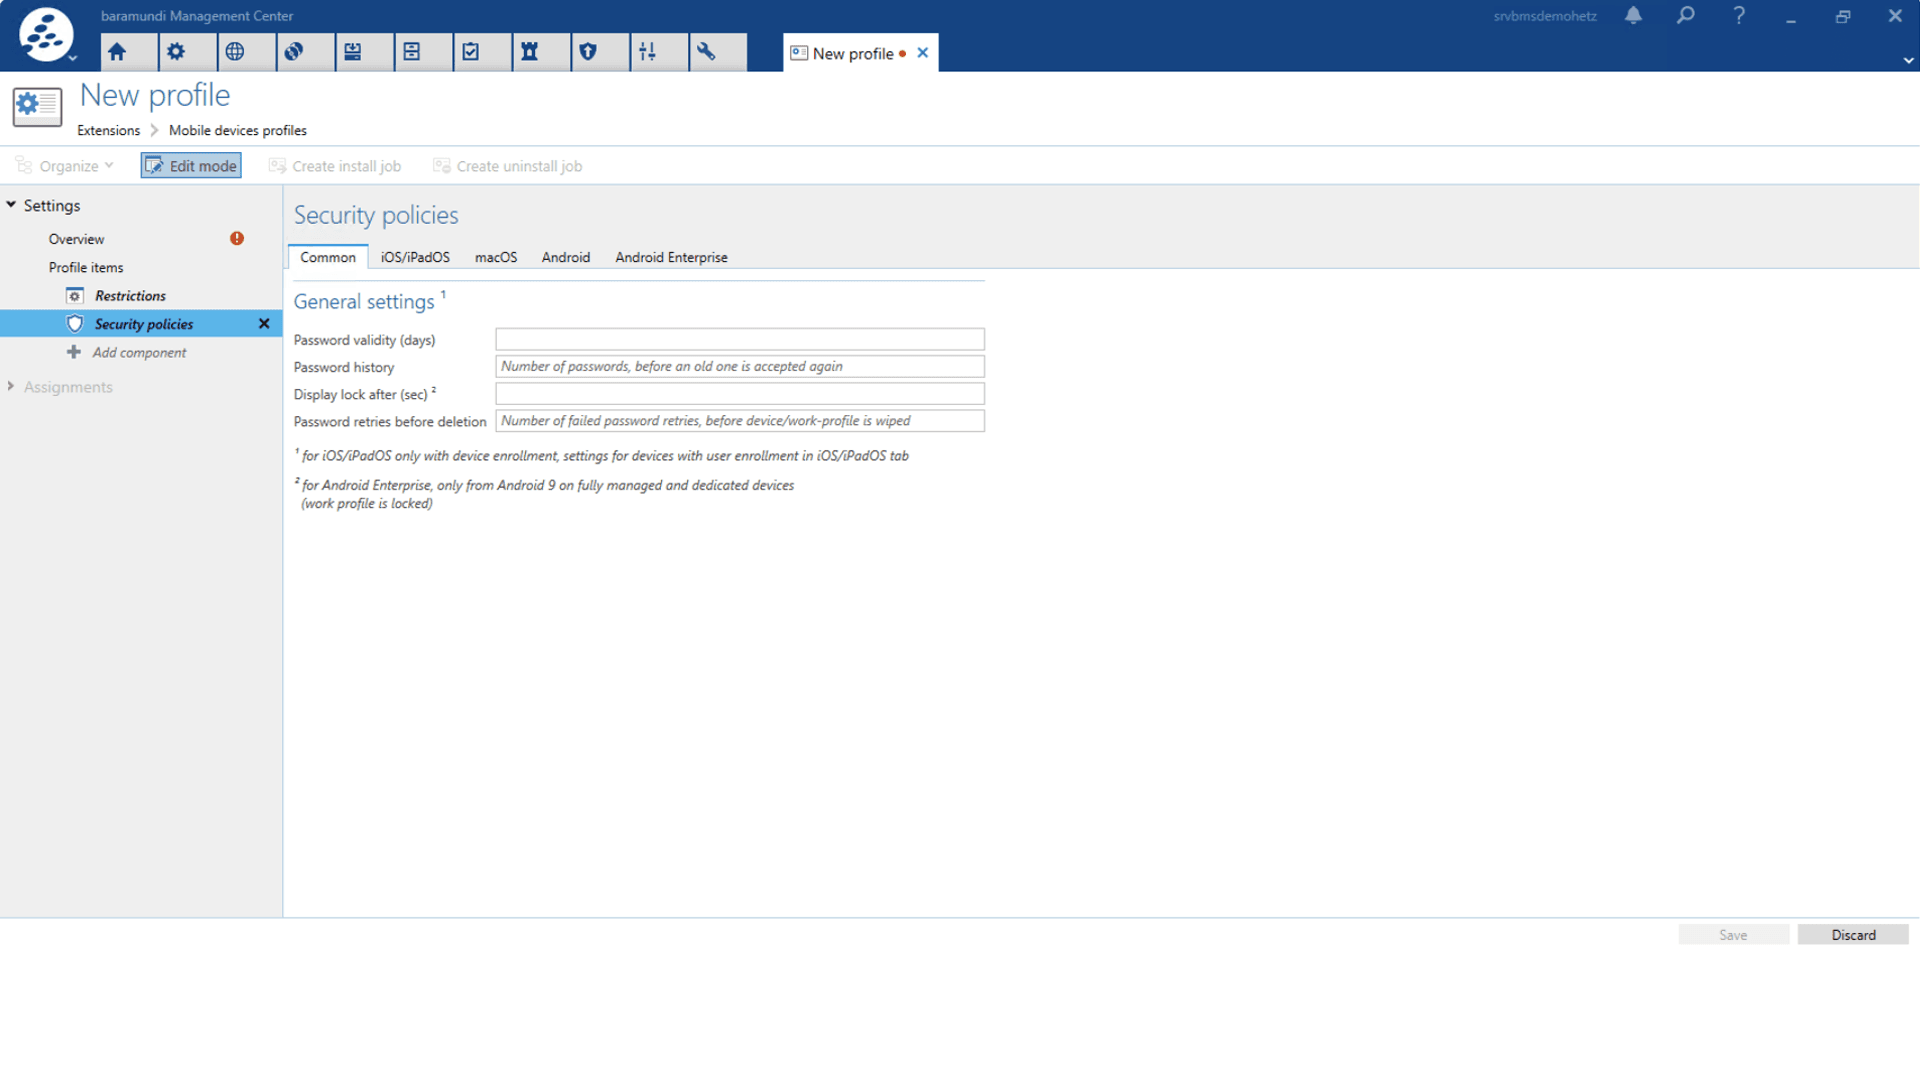Open the help question mark icon
This screenshot has width=1920, height=1080.
(x=1739, y=16)
